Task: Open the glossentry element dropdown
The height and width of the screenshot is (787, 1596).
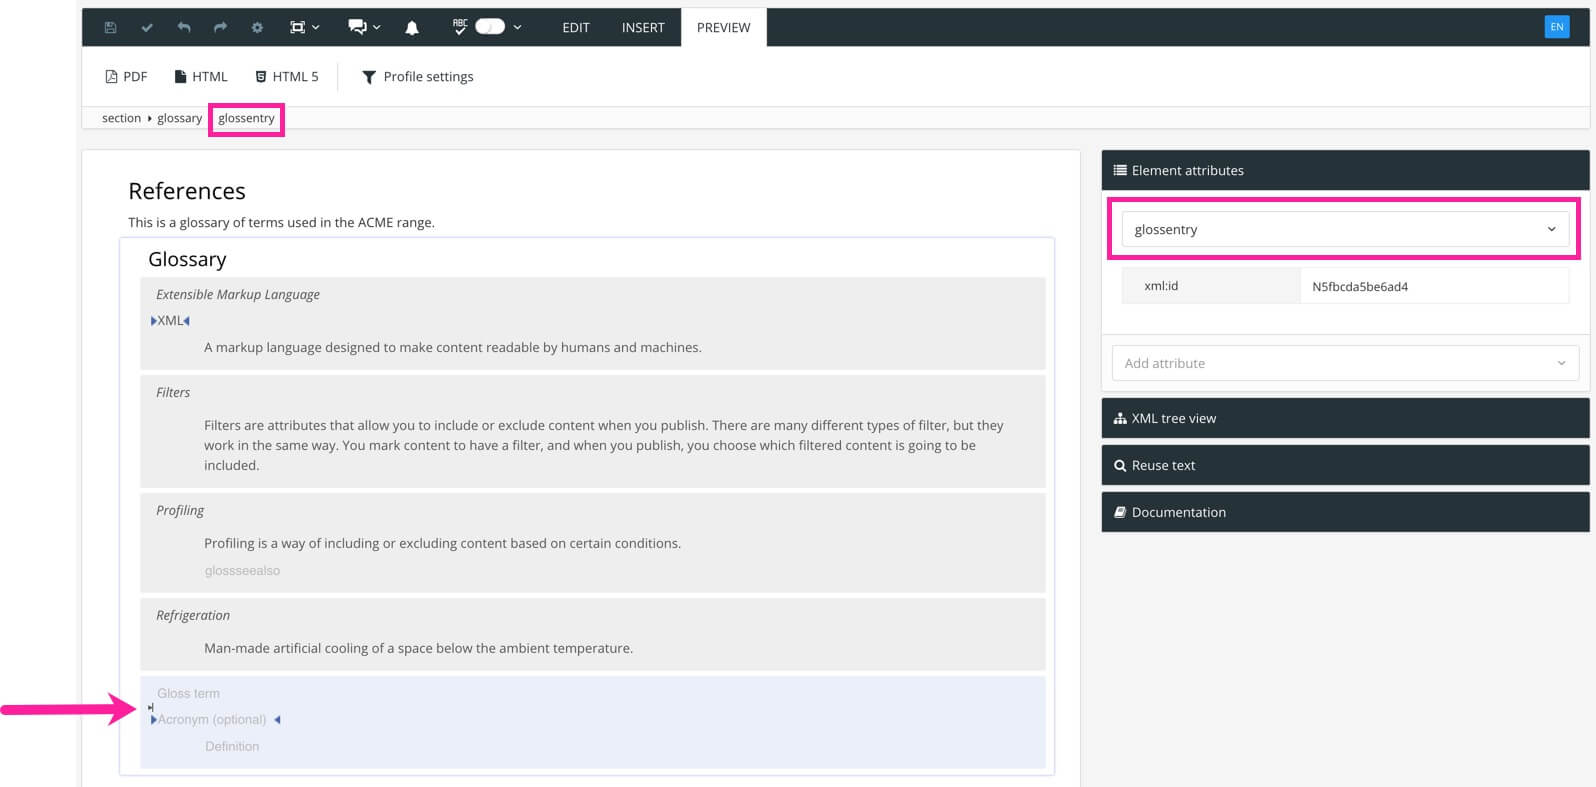Action: click(x=1344, y=229)
